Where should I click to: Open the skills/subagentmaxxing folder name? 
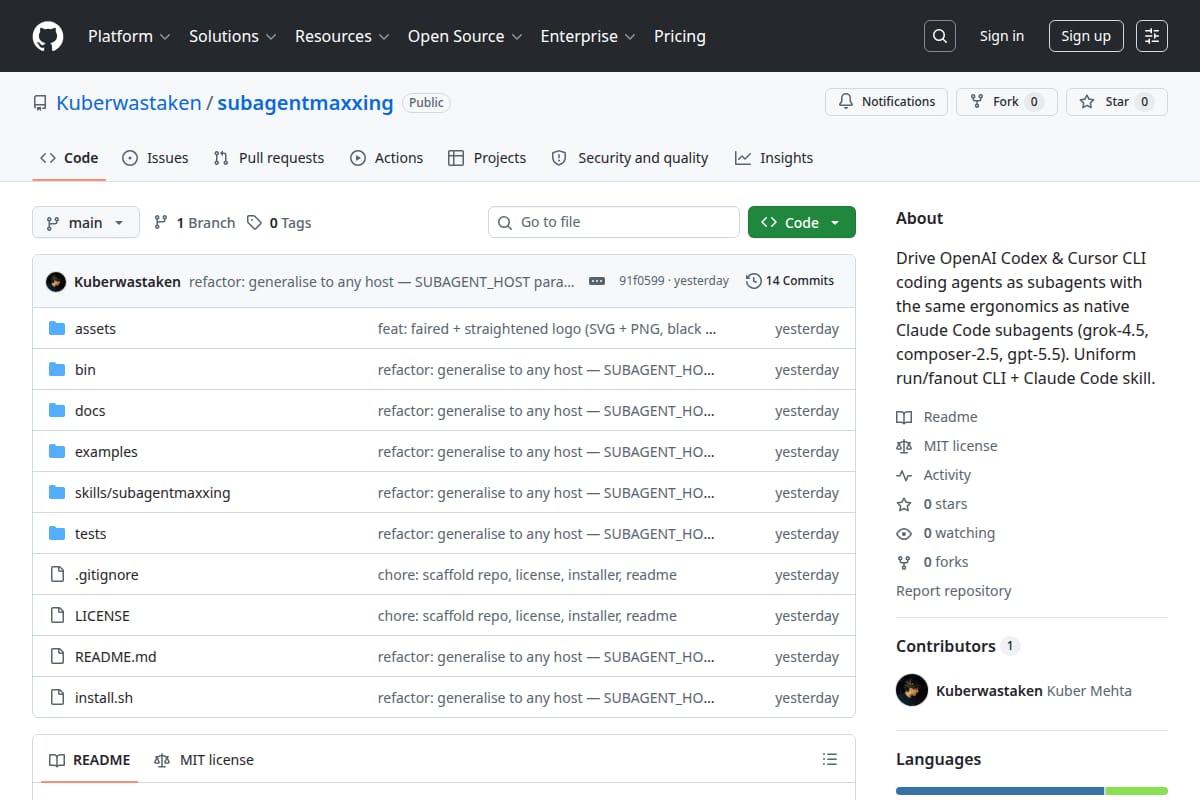pyautogui.click(x=153, y=493)
